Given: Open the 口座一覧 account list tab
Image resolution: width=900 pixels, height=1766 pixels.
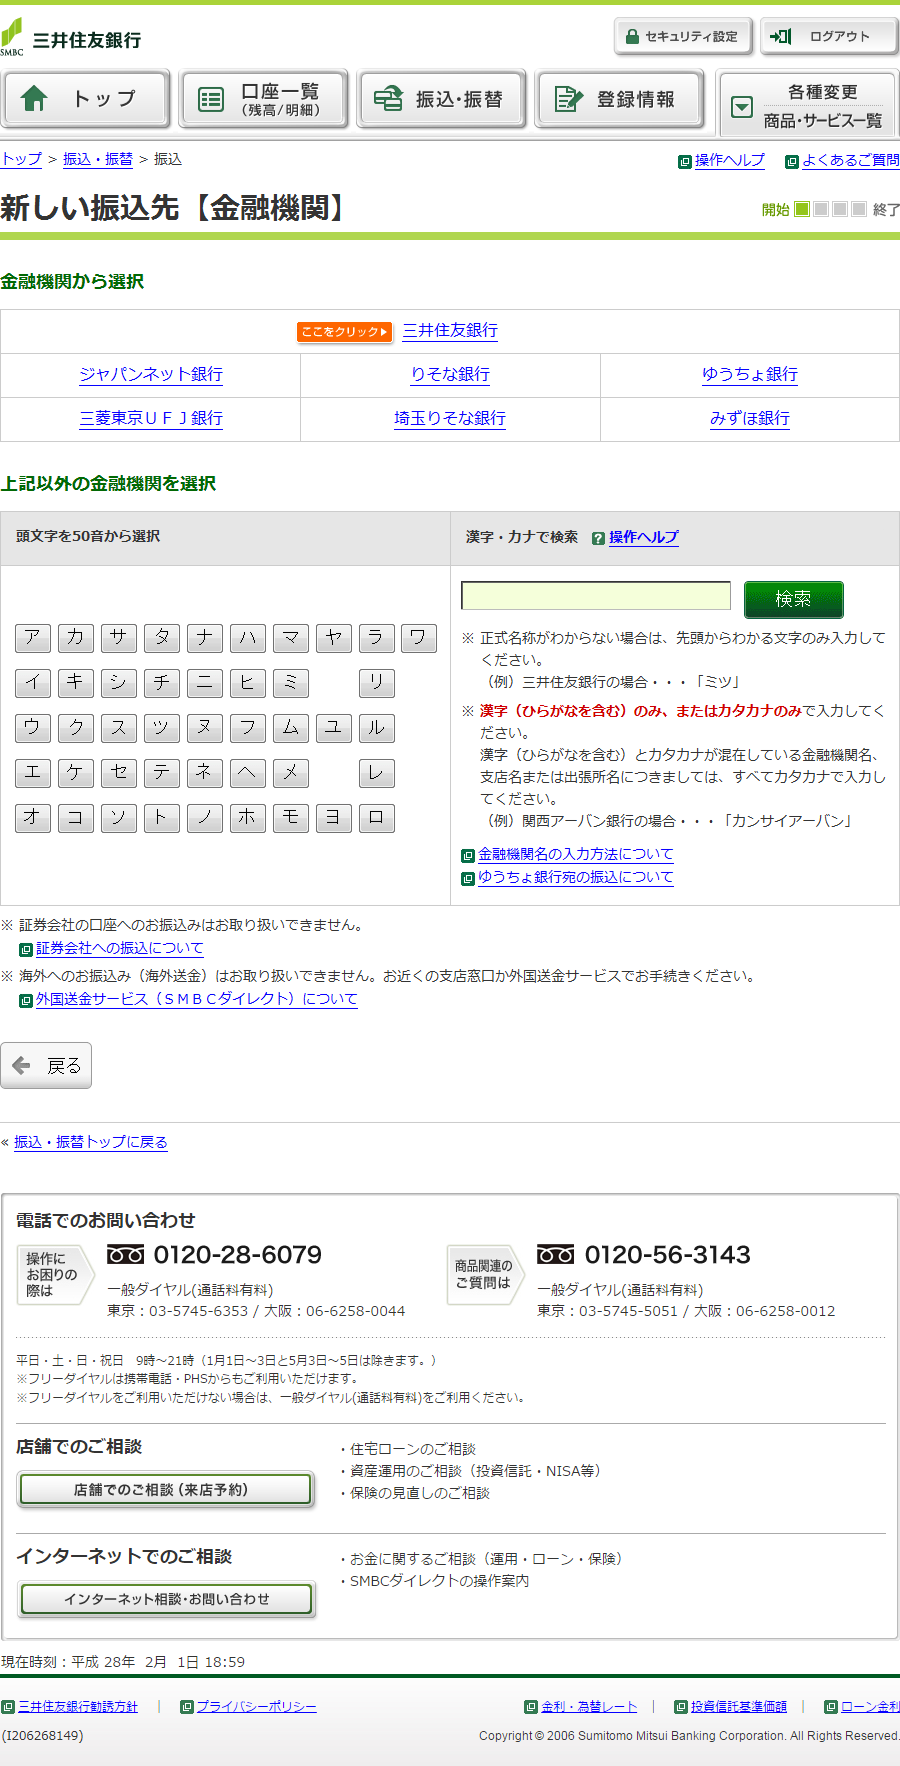Looking at the screenshot, I should tap(264, 98).
